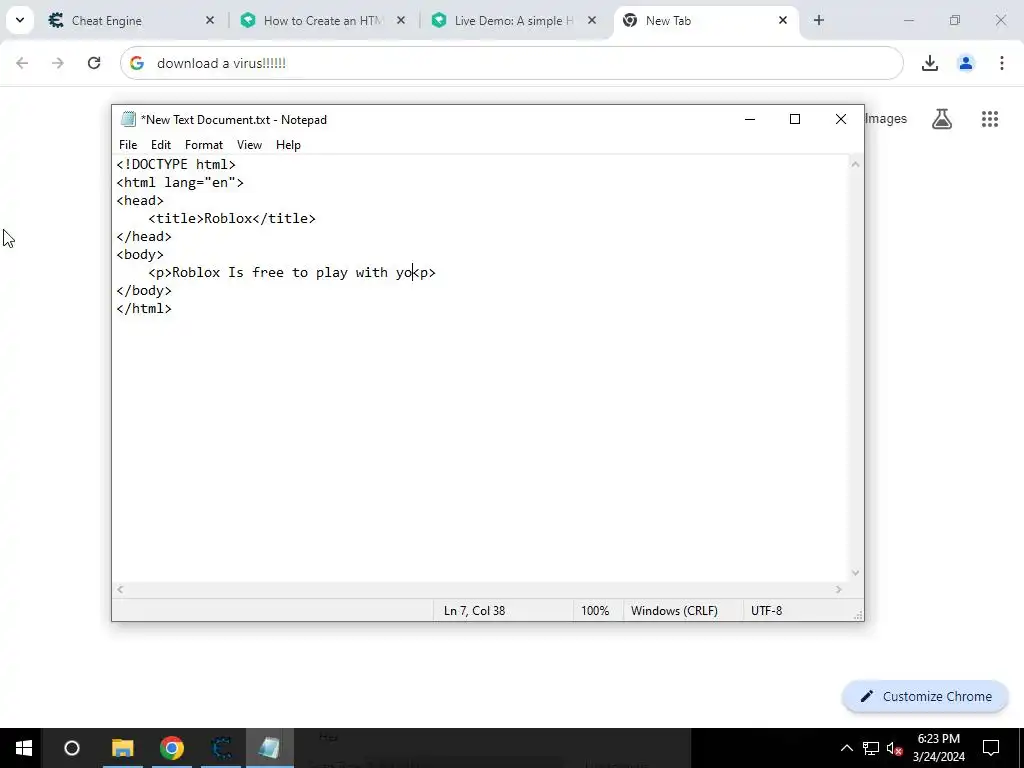Click Notepad vertical scrollbar up arrow
This screenshot has height=768, width=1024.
coord(855,165)
